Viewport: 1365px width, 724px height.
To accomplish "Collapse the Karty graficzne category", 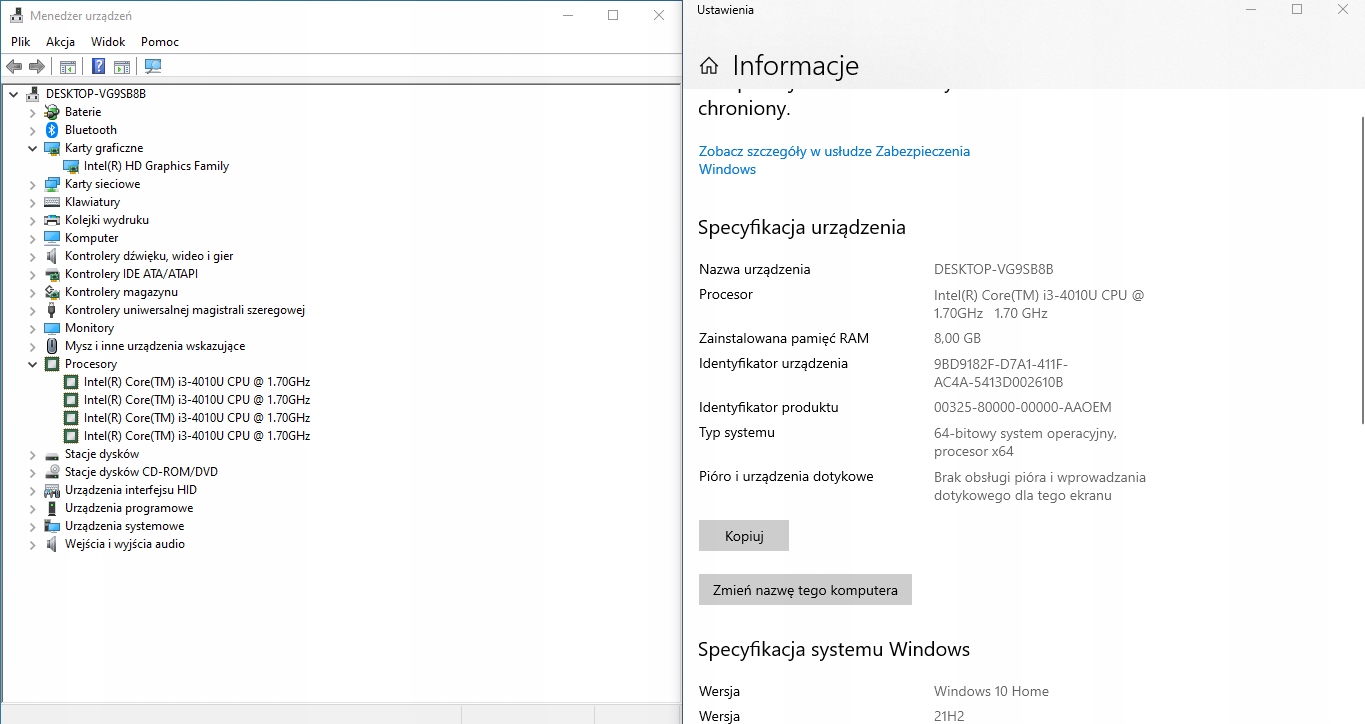I will click(x=32, y=148).
